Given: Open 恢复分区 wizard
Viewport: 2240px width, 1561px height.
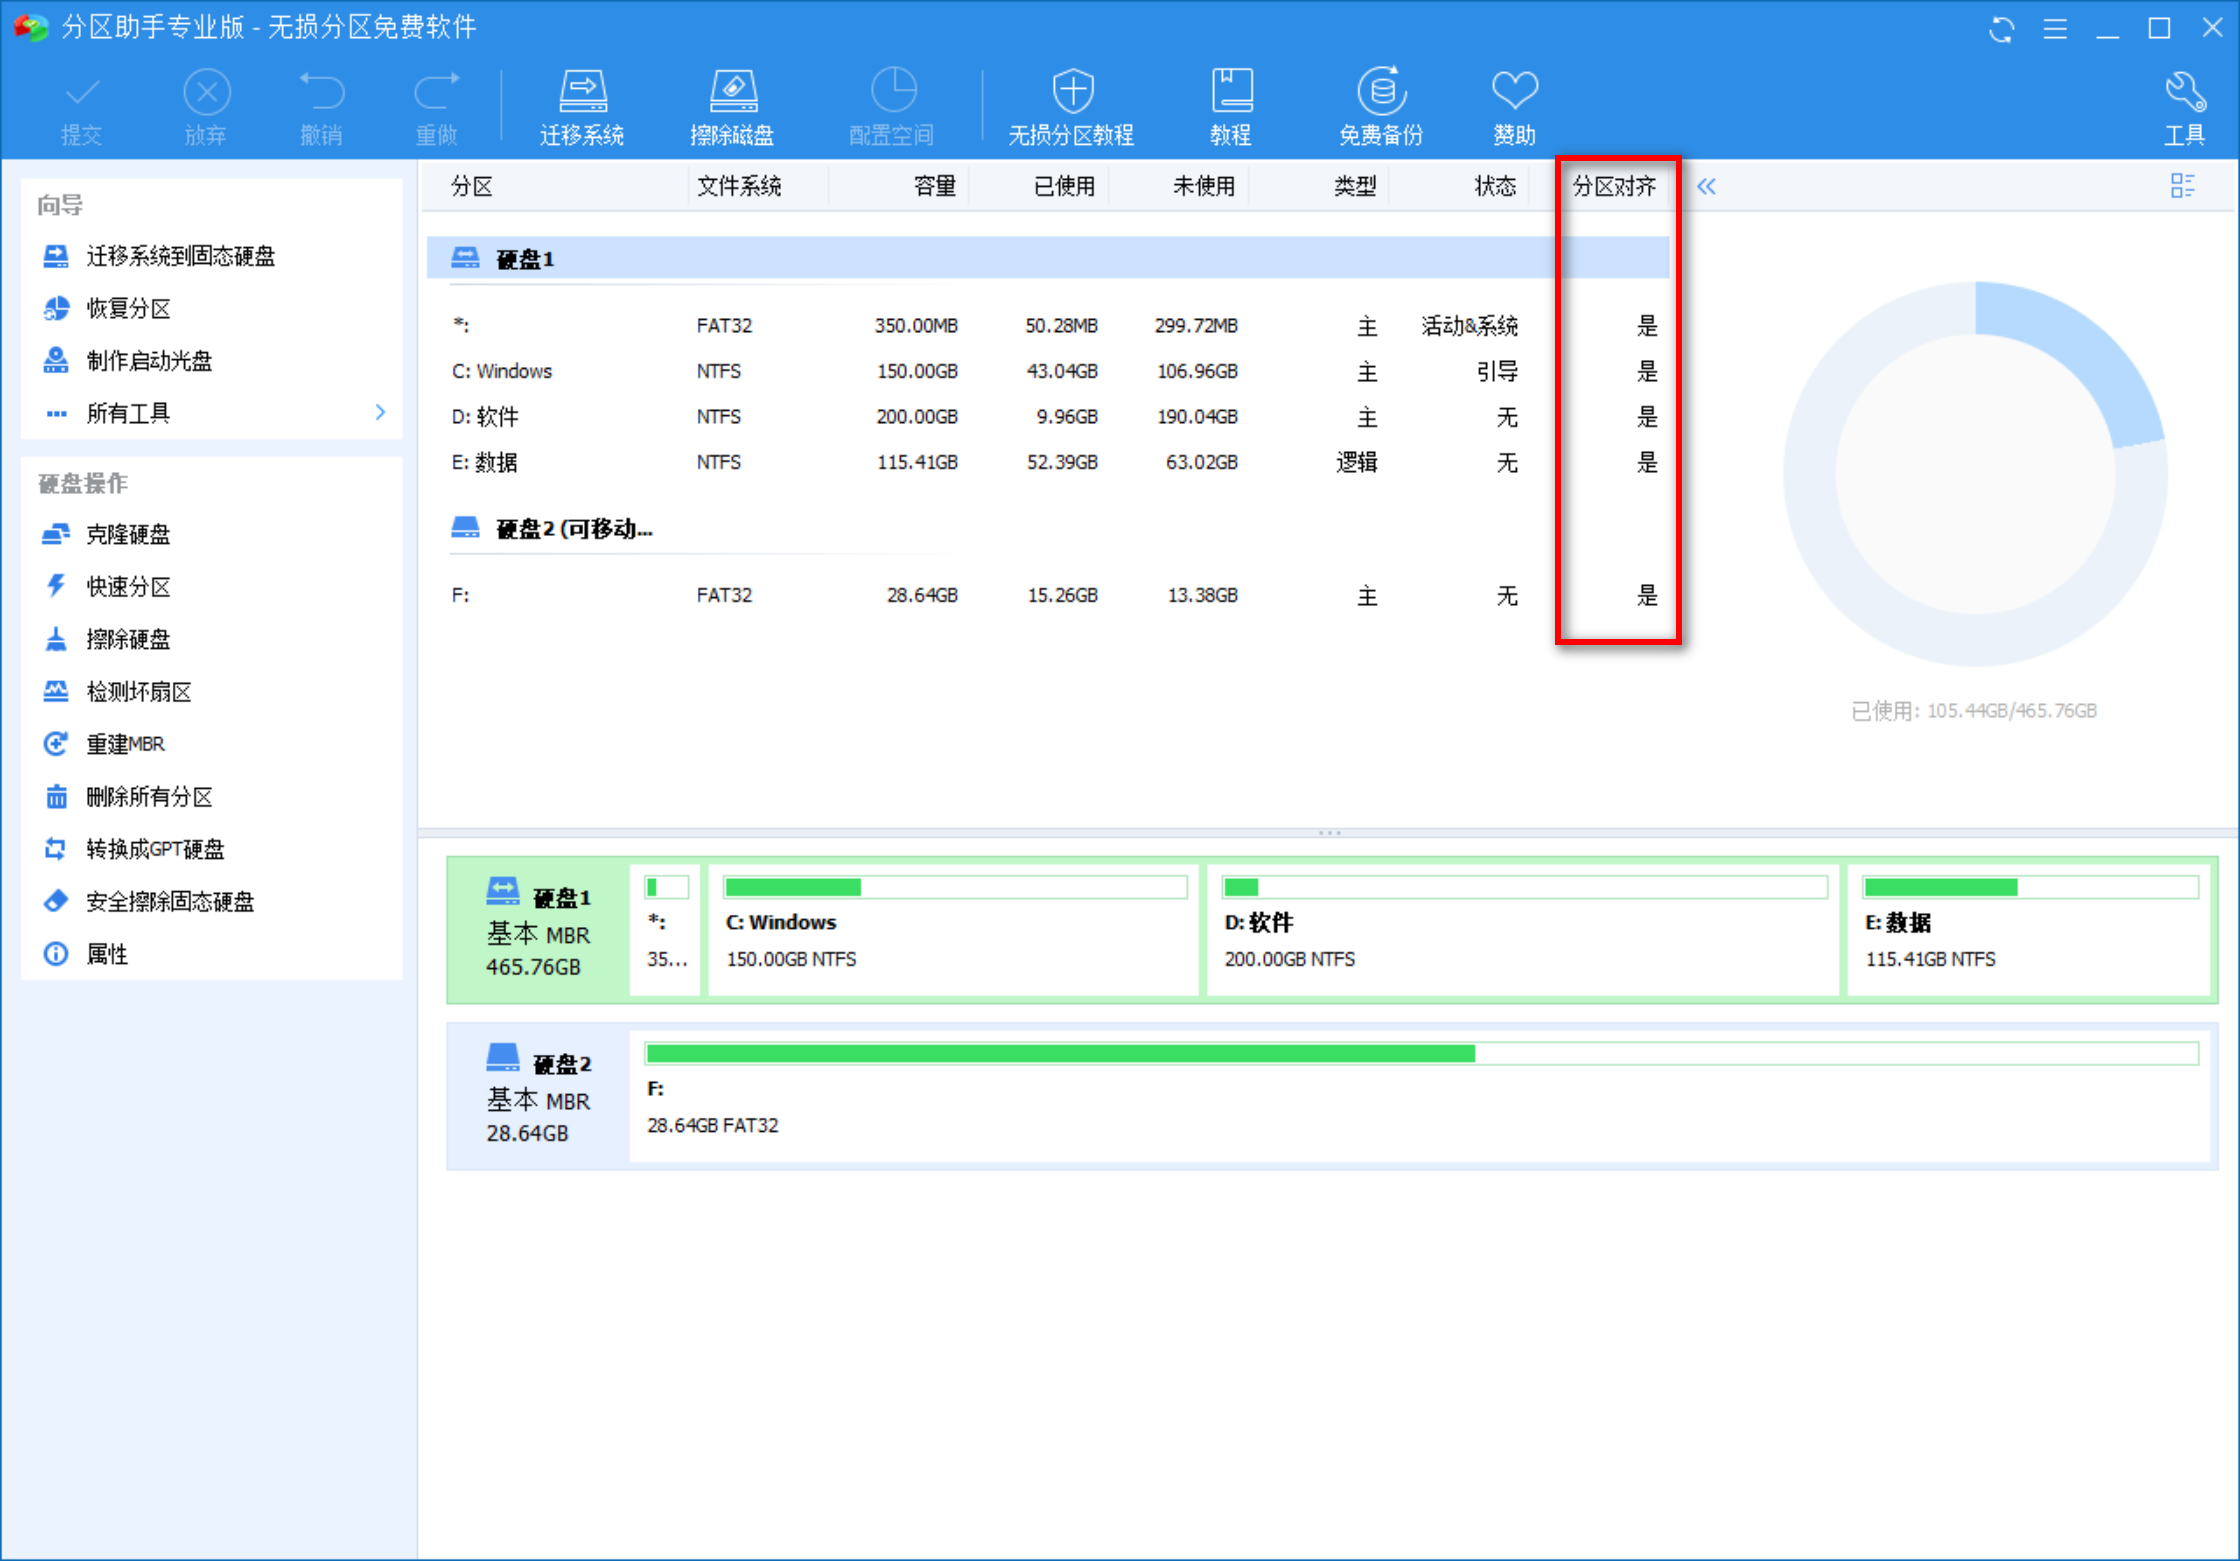Looking at the screenshot, I should 106,308.
